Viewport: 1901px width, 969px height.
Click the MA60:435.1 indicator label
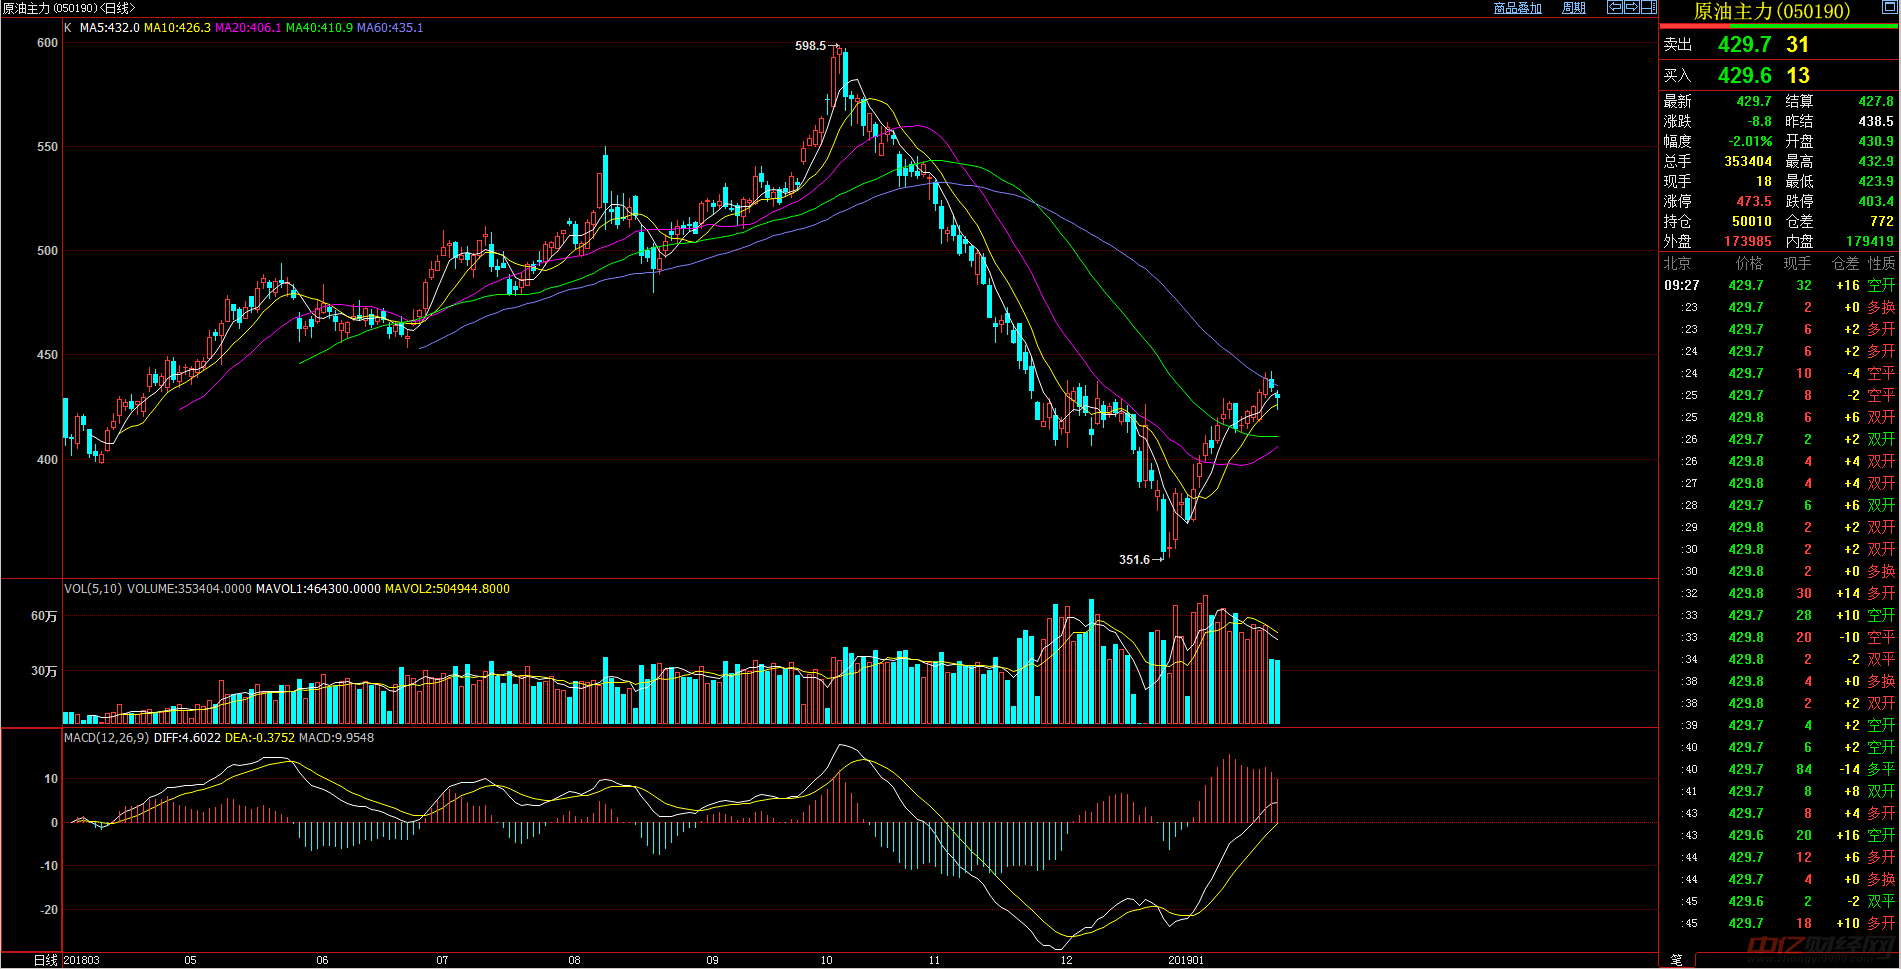390,28
